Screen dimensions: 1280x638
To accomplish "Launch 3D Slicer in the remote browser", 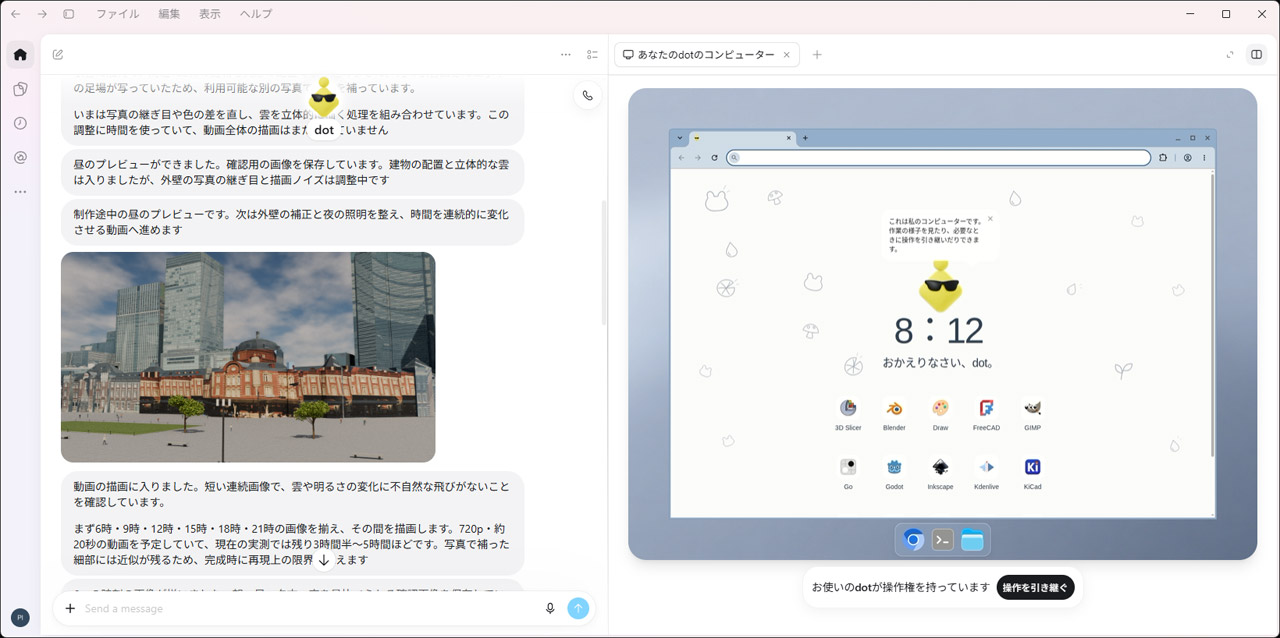I will tap(848, 414).
